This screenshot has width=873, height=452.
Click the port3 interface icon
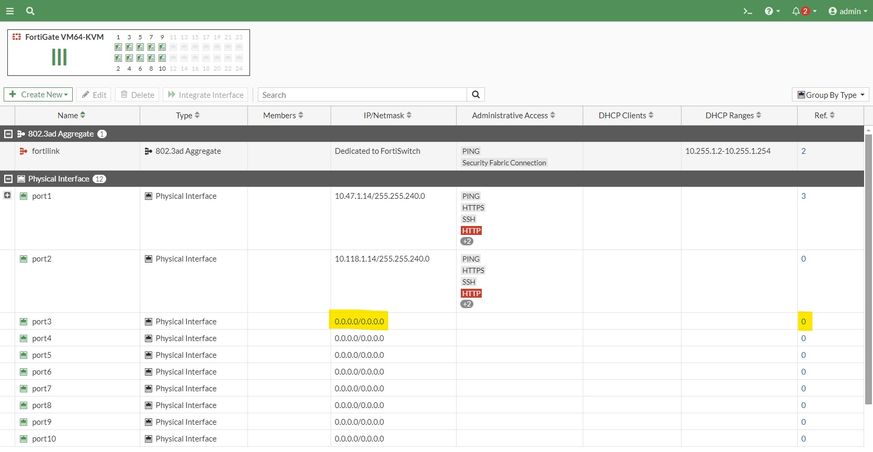click(23, 322)
